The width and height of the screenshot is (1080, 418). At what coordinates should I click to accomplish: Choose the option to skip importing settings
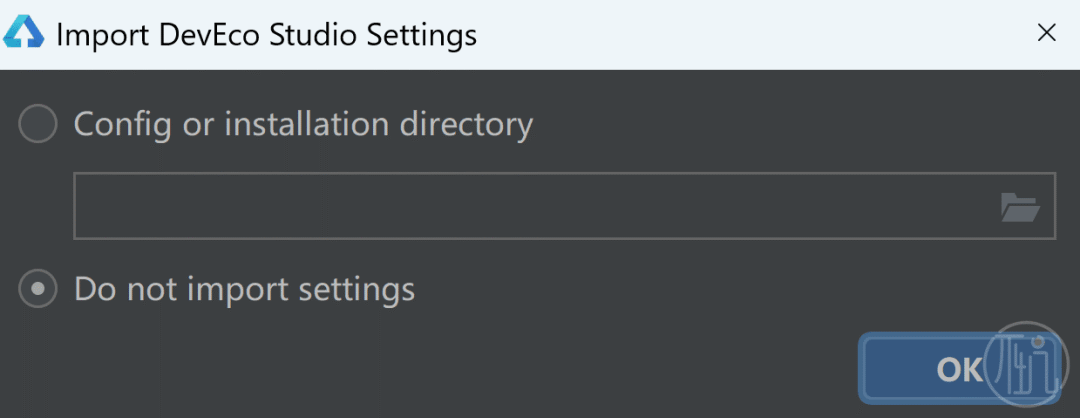(37, 289)
